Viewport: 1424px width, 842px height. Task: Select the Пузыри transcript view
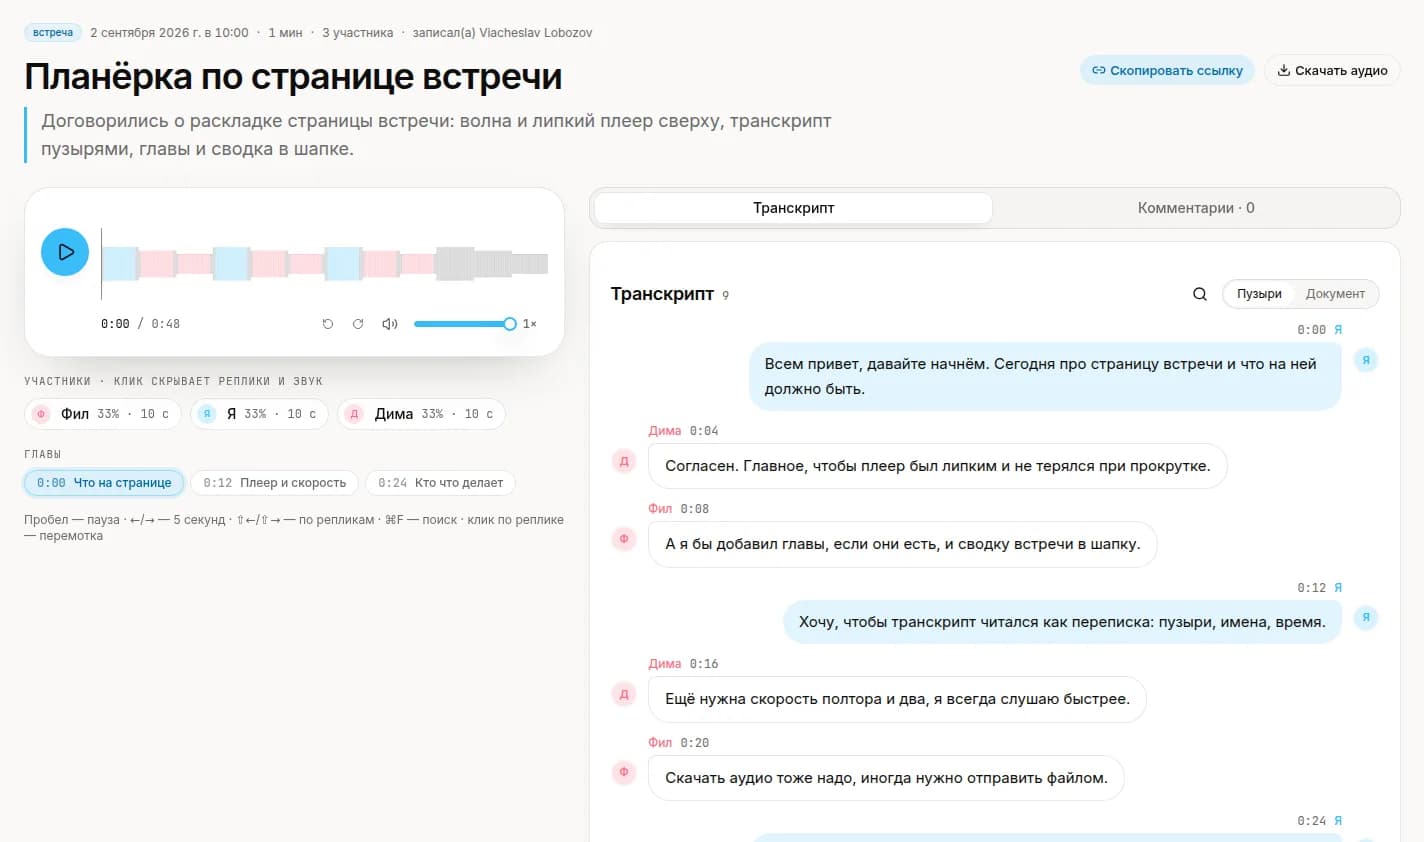pyautogui.click(x=1259, y=294)
